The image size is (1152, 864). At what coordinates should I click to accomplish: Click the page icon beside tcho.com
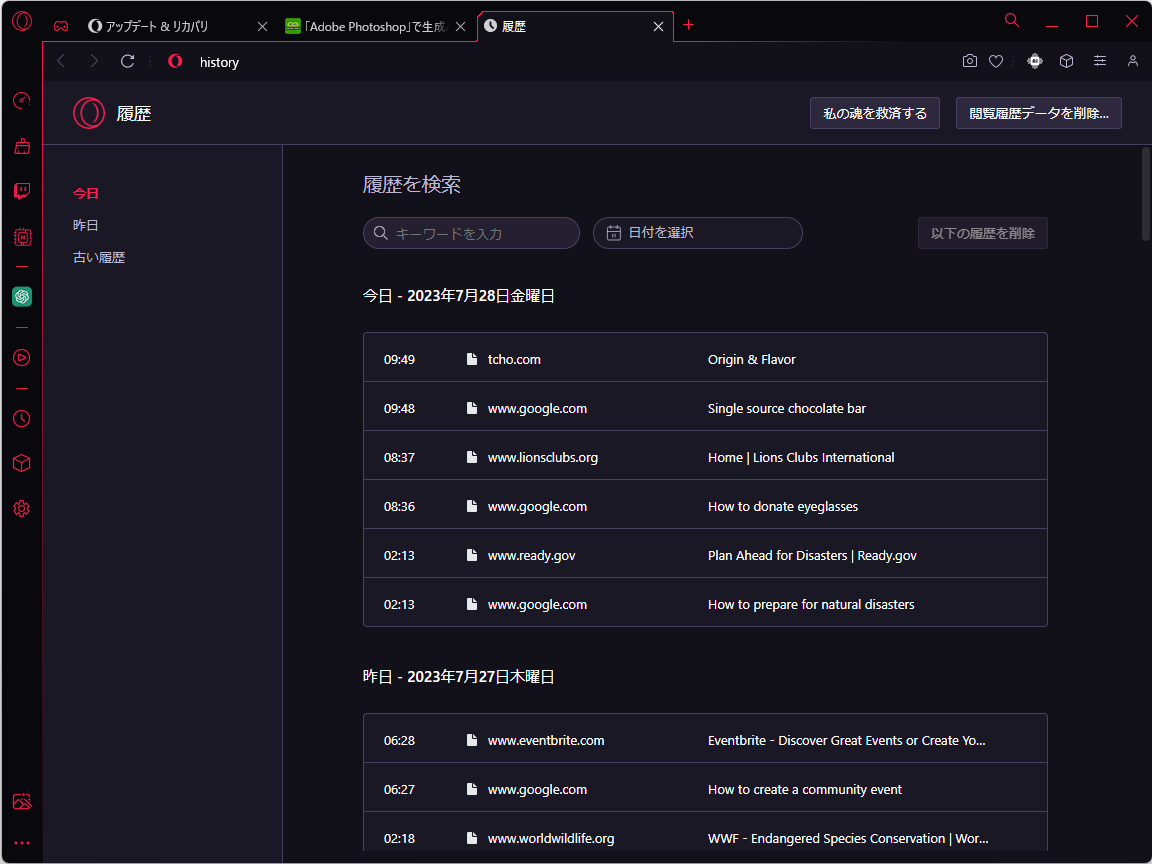point(472,359)
